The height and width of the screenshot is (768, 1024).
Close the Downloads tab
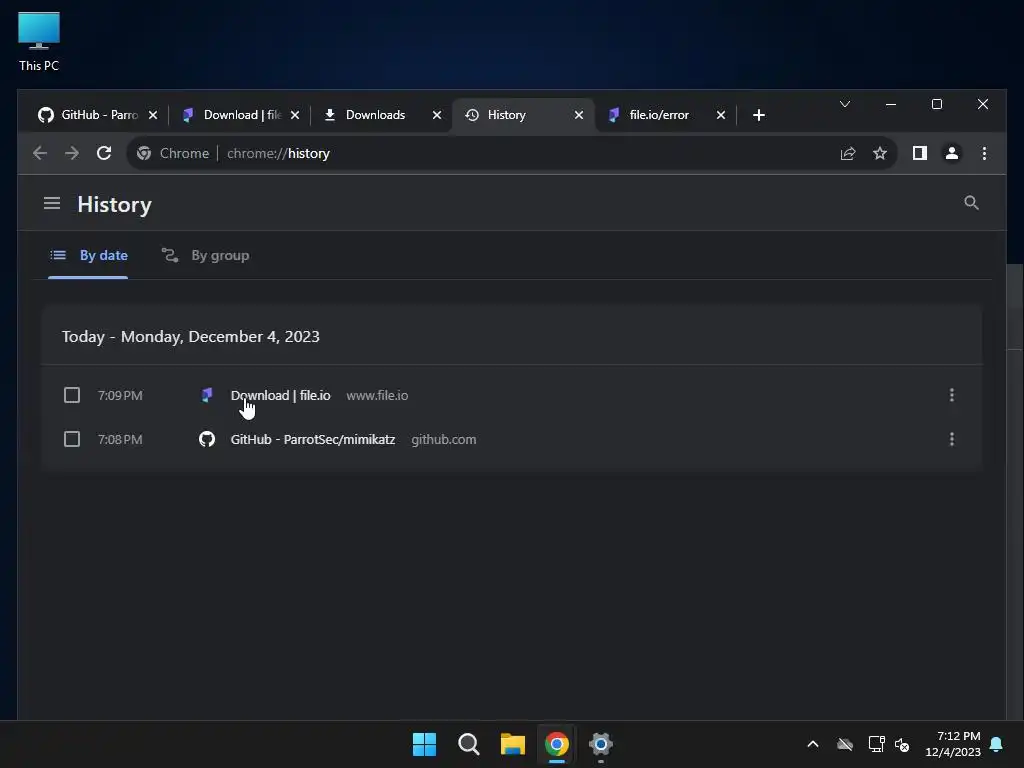pos(437,116)
